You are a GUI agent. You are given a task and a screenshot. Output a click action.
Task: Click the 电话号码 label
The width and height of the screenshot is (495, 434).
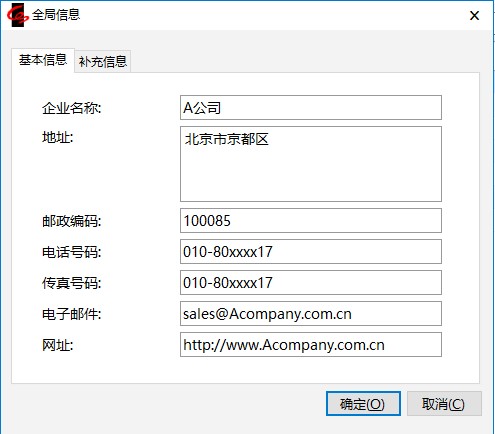(x=71, y=252)
